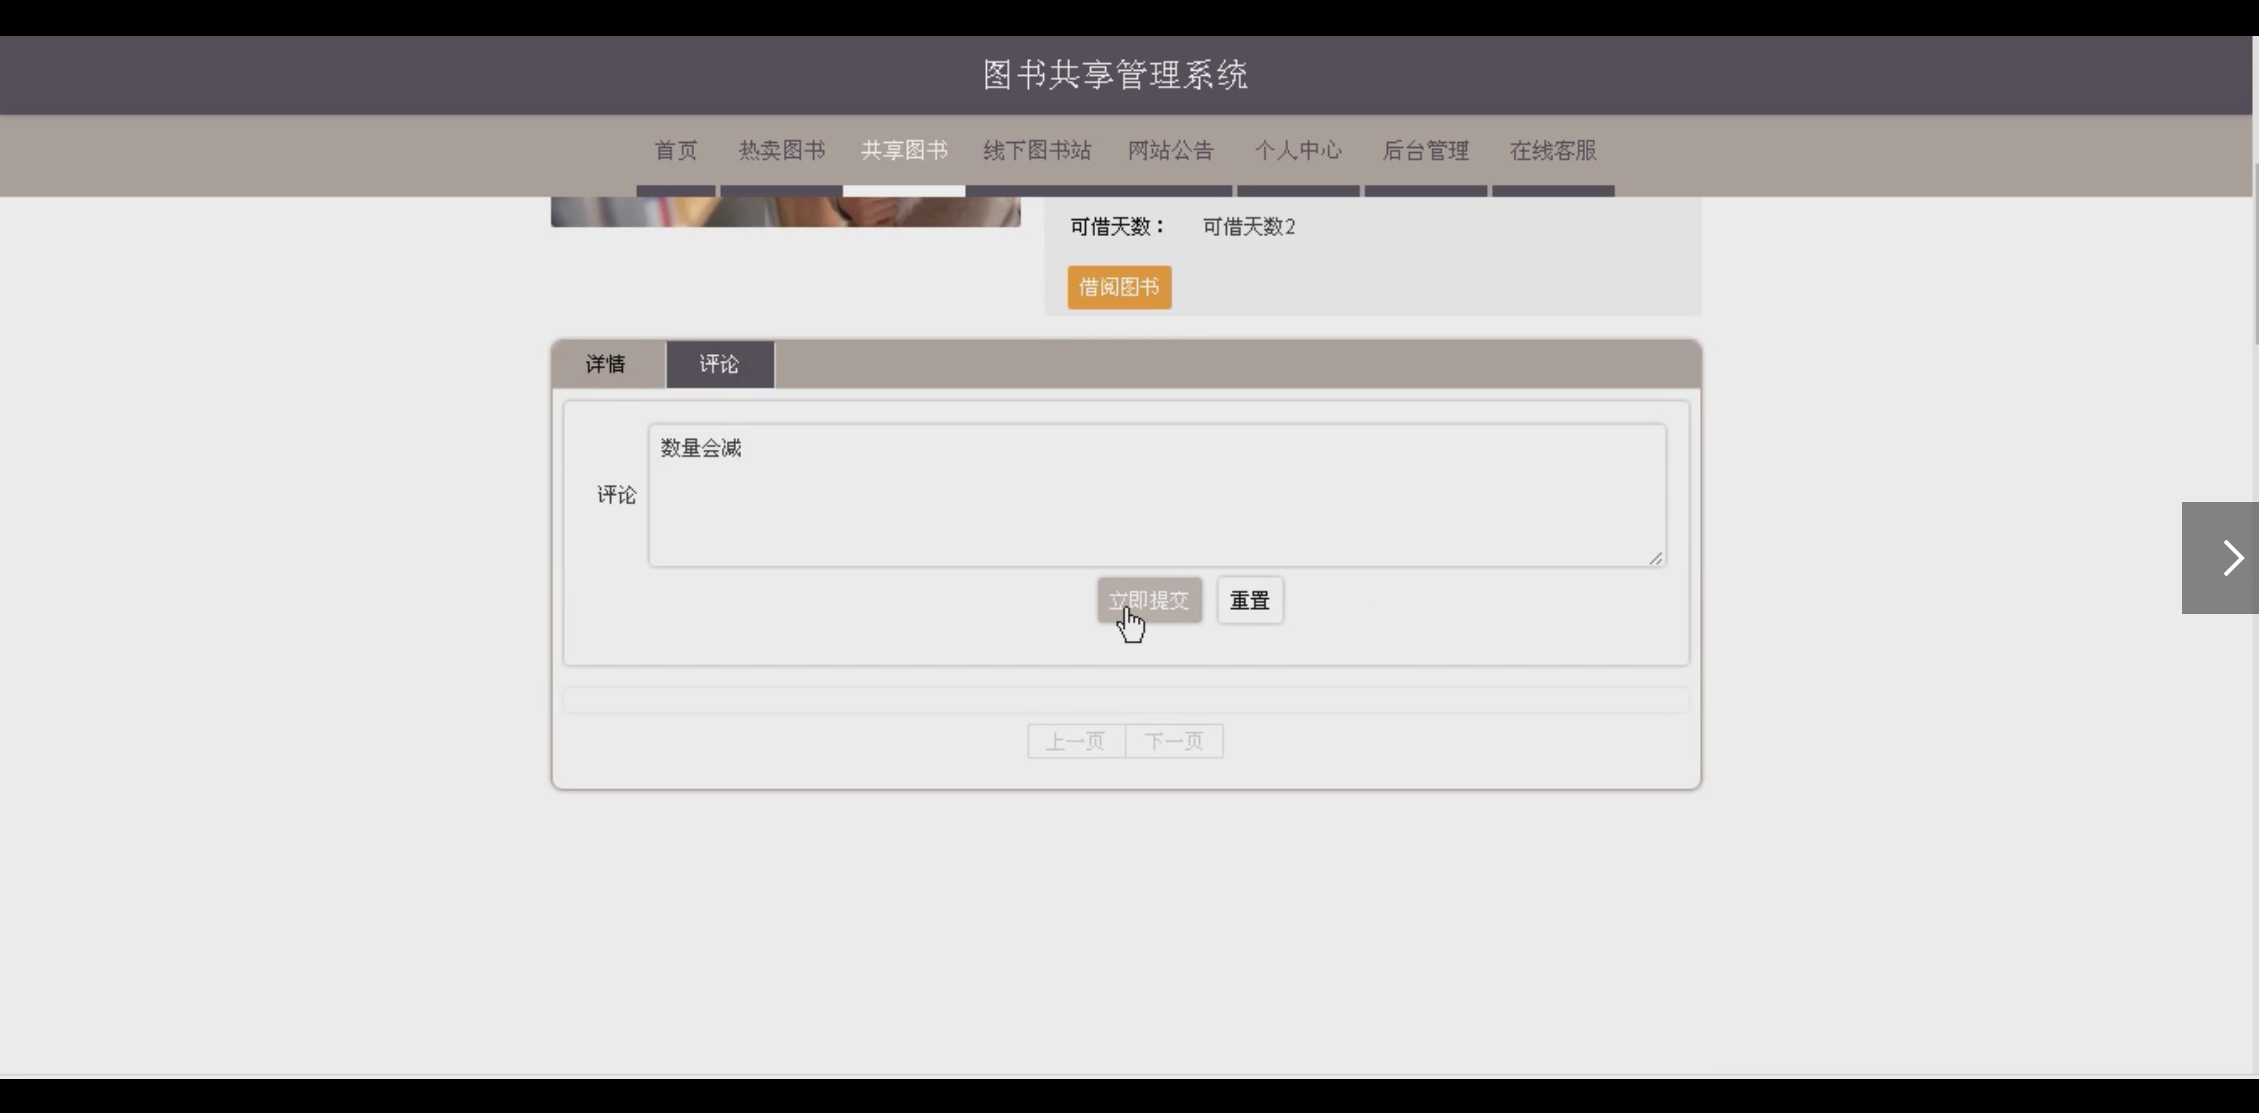This screenshot has height=1113, width=2259.
Task: Click the vertical page scrollbar
Action: (2255, 253)
